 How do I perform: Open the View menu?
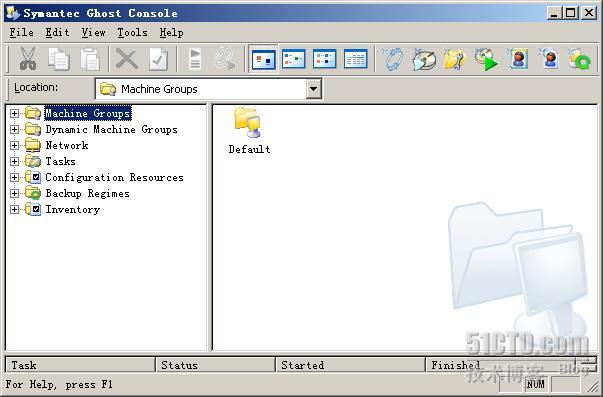click(93, 33)
